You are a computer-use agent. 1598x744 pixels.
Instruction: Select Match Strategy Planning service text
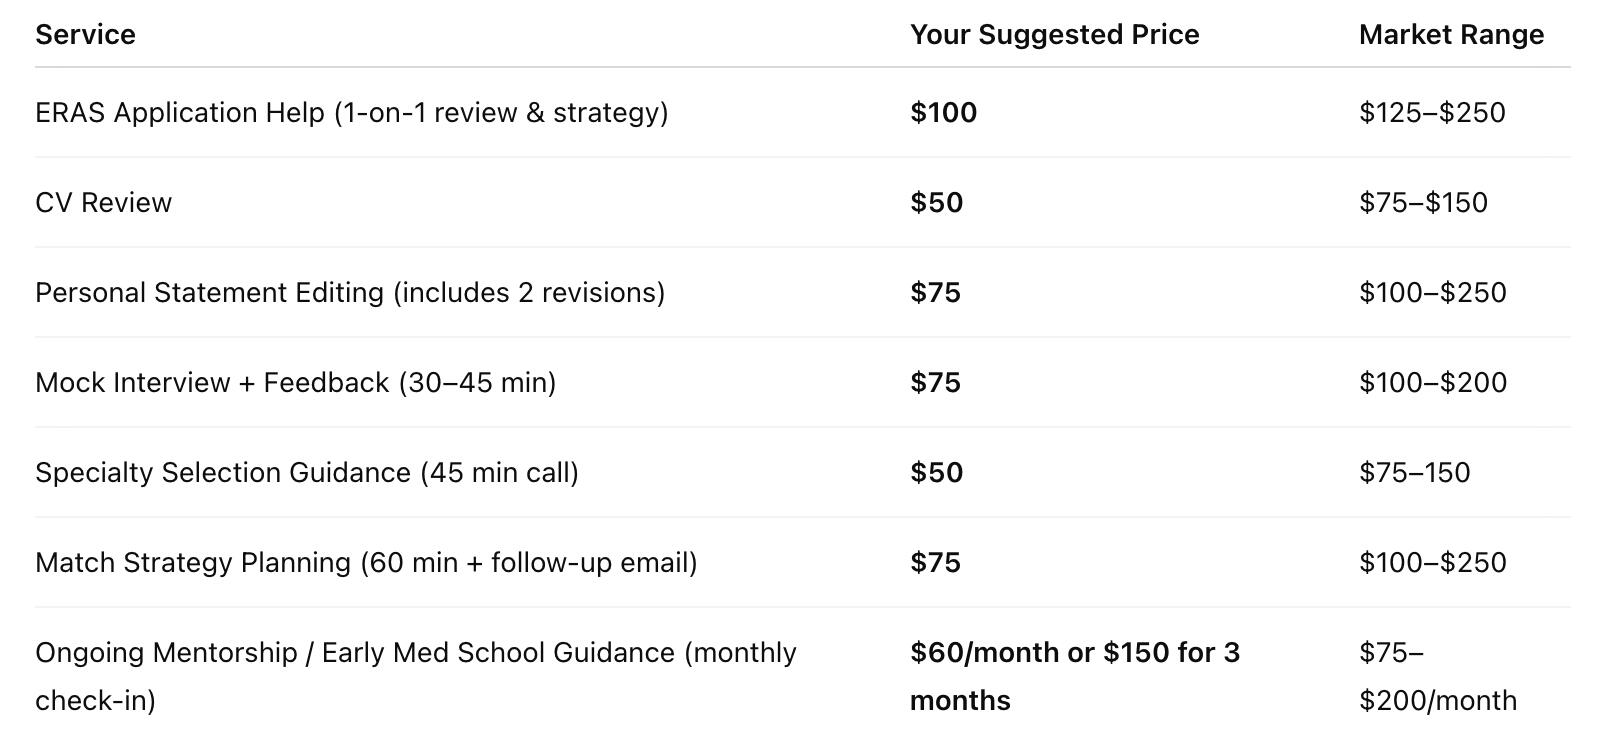366,562
